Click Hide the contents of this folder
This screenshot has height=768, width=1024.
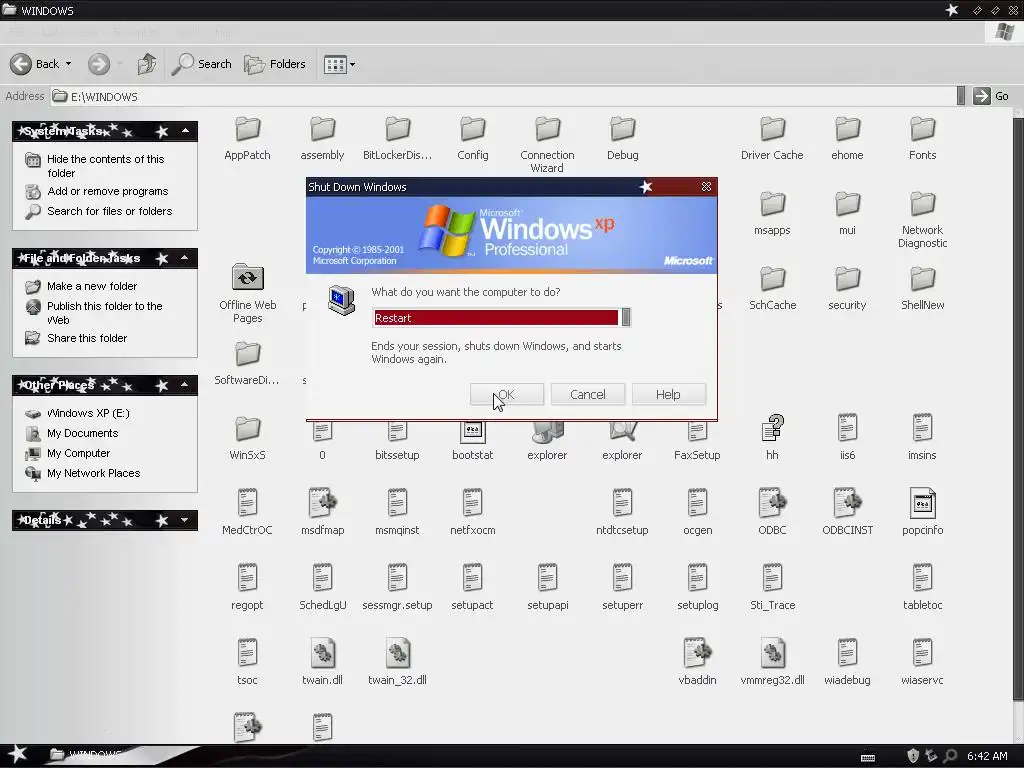[105, 166]
